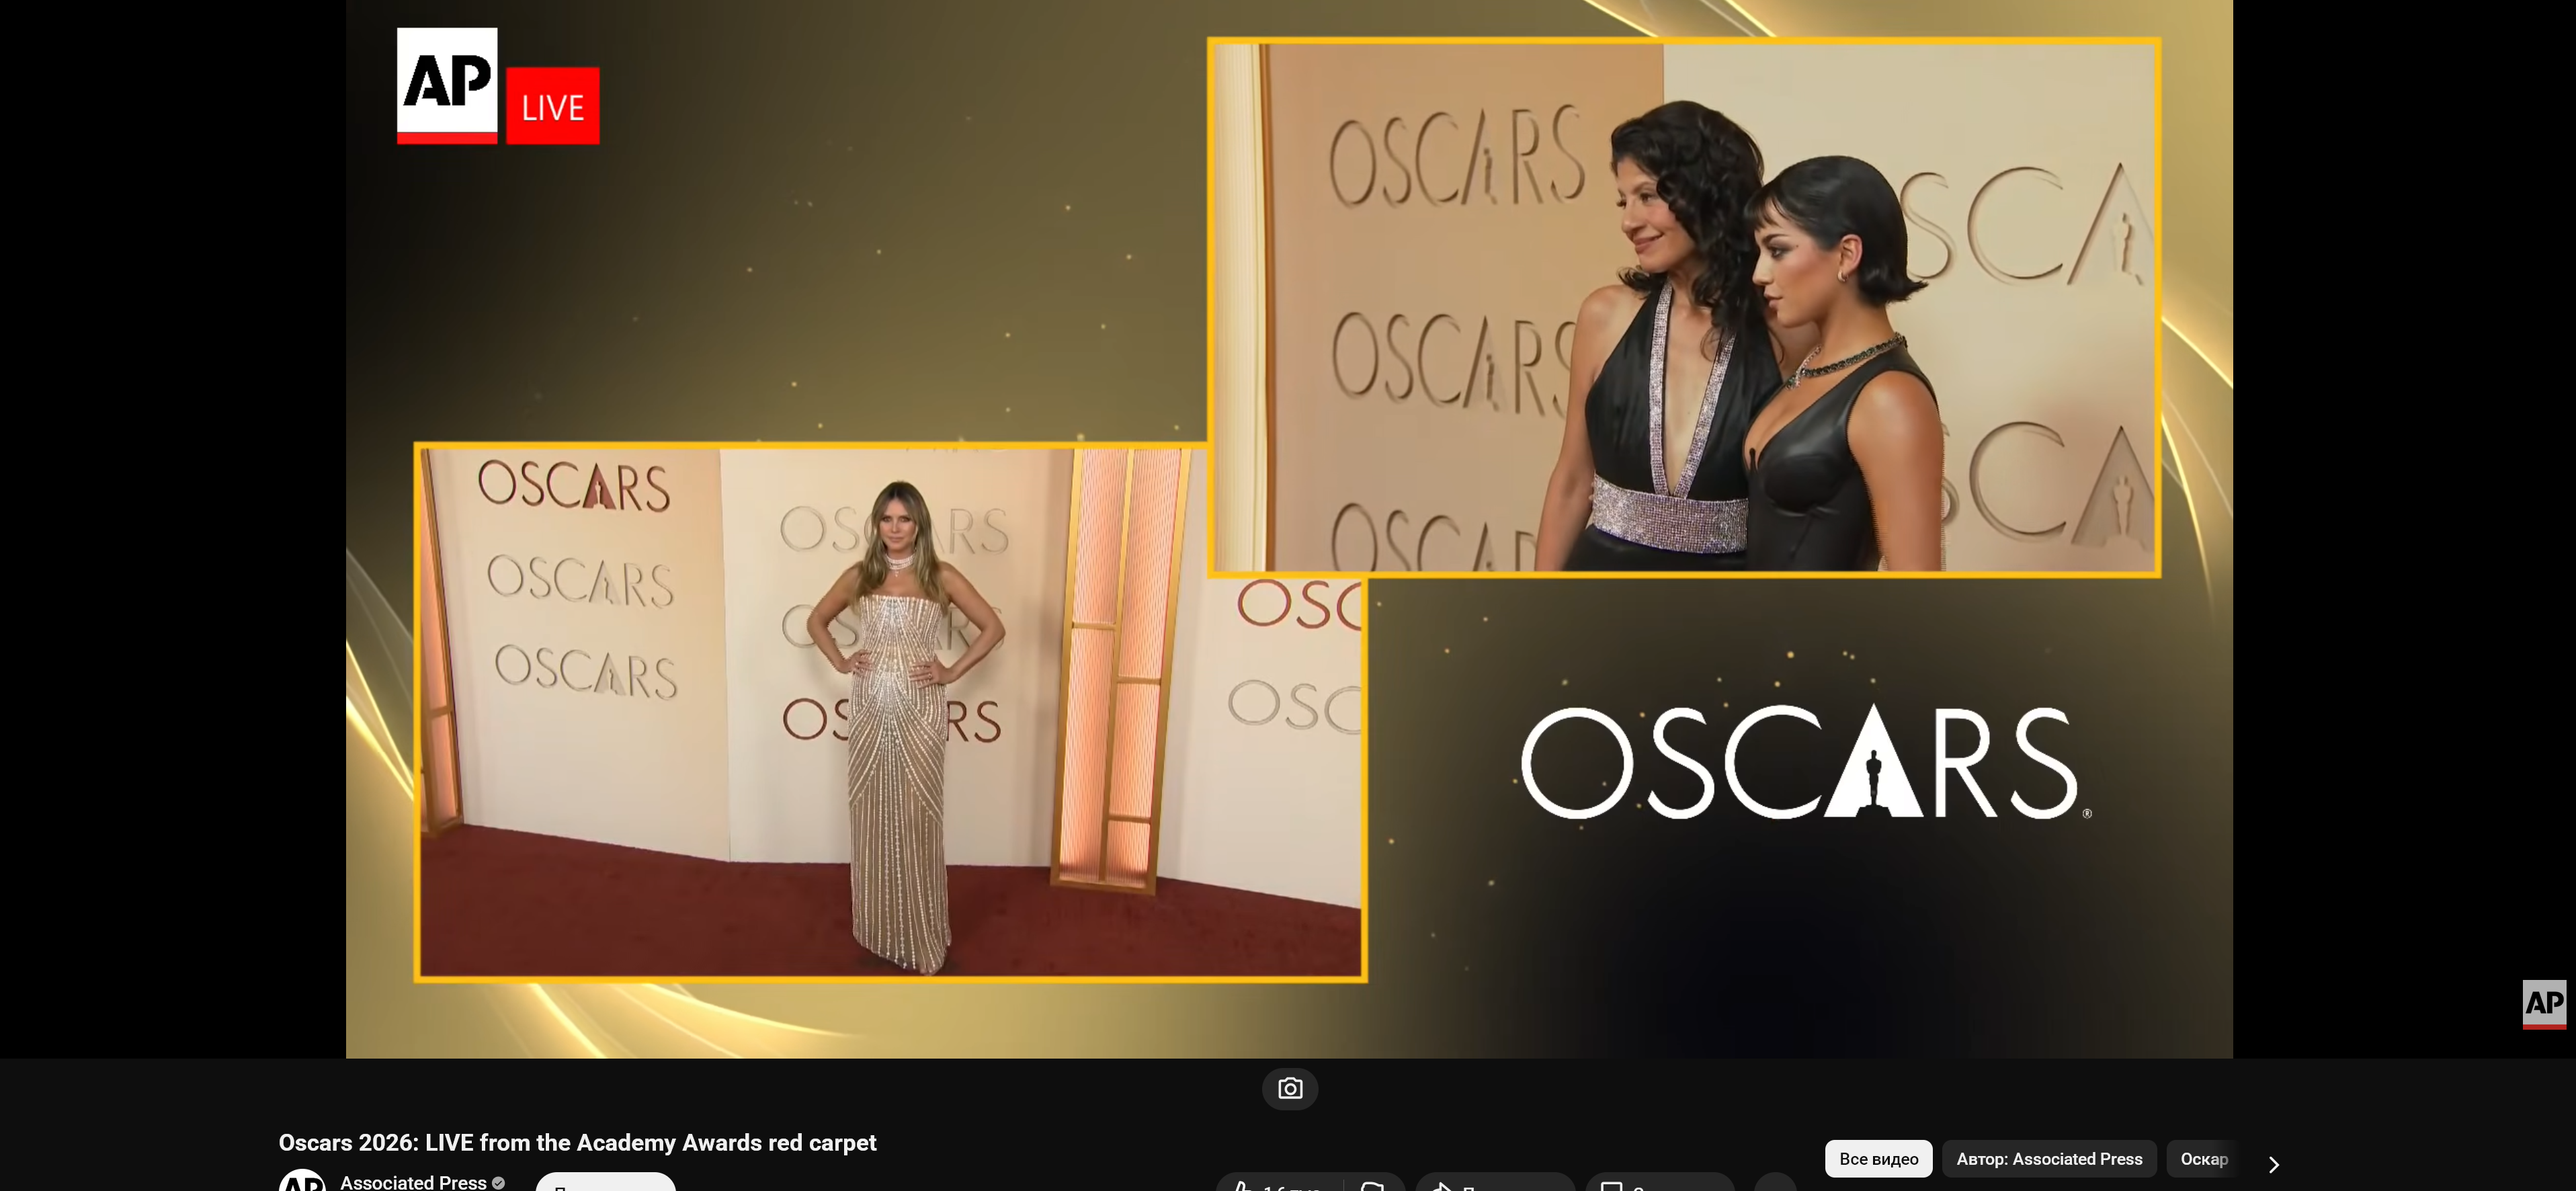Click the red LIVE badge in video
Viewport: 2576px width, 1191px height.
point(552,106)
